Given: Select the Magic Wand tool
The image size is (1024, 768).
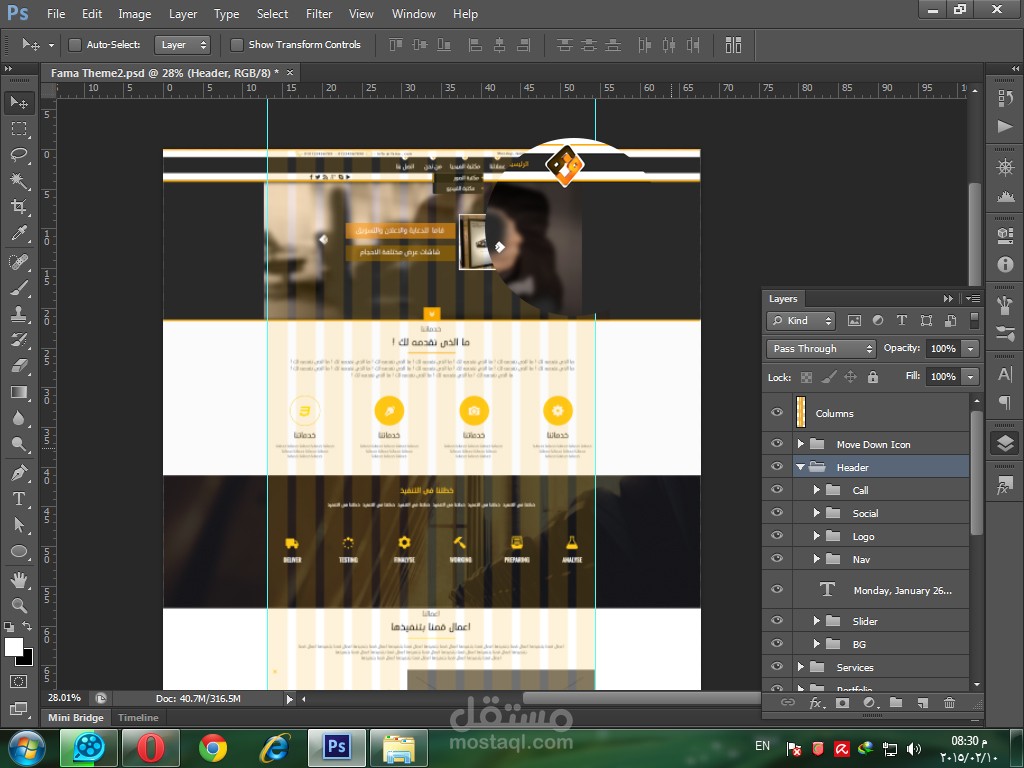Looking at the screenshot, I should coord(19,181).
